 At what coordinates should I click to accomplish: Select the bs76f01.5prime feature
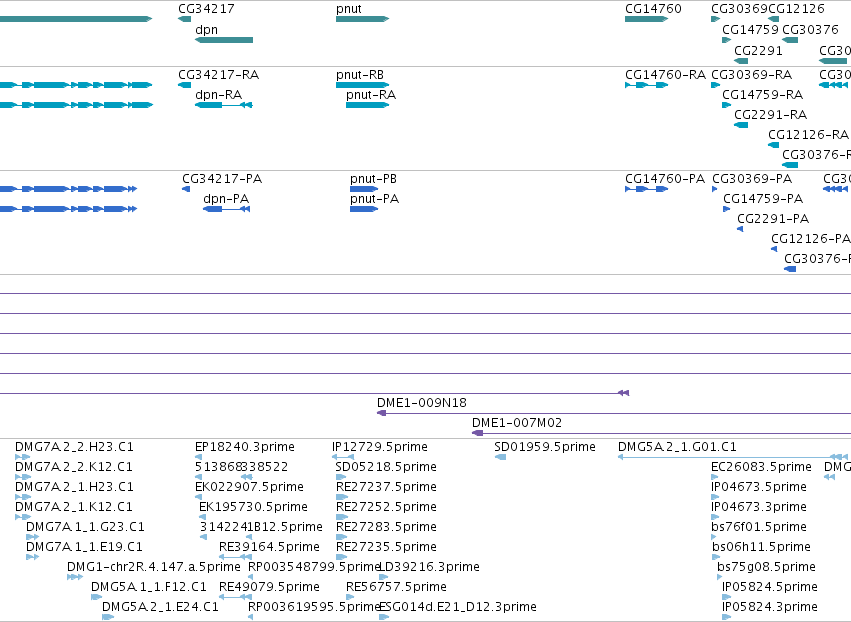click(714, 537)
